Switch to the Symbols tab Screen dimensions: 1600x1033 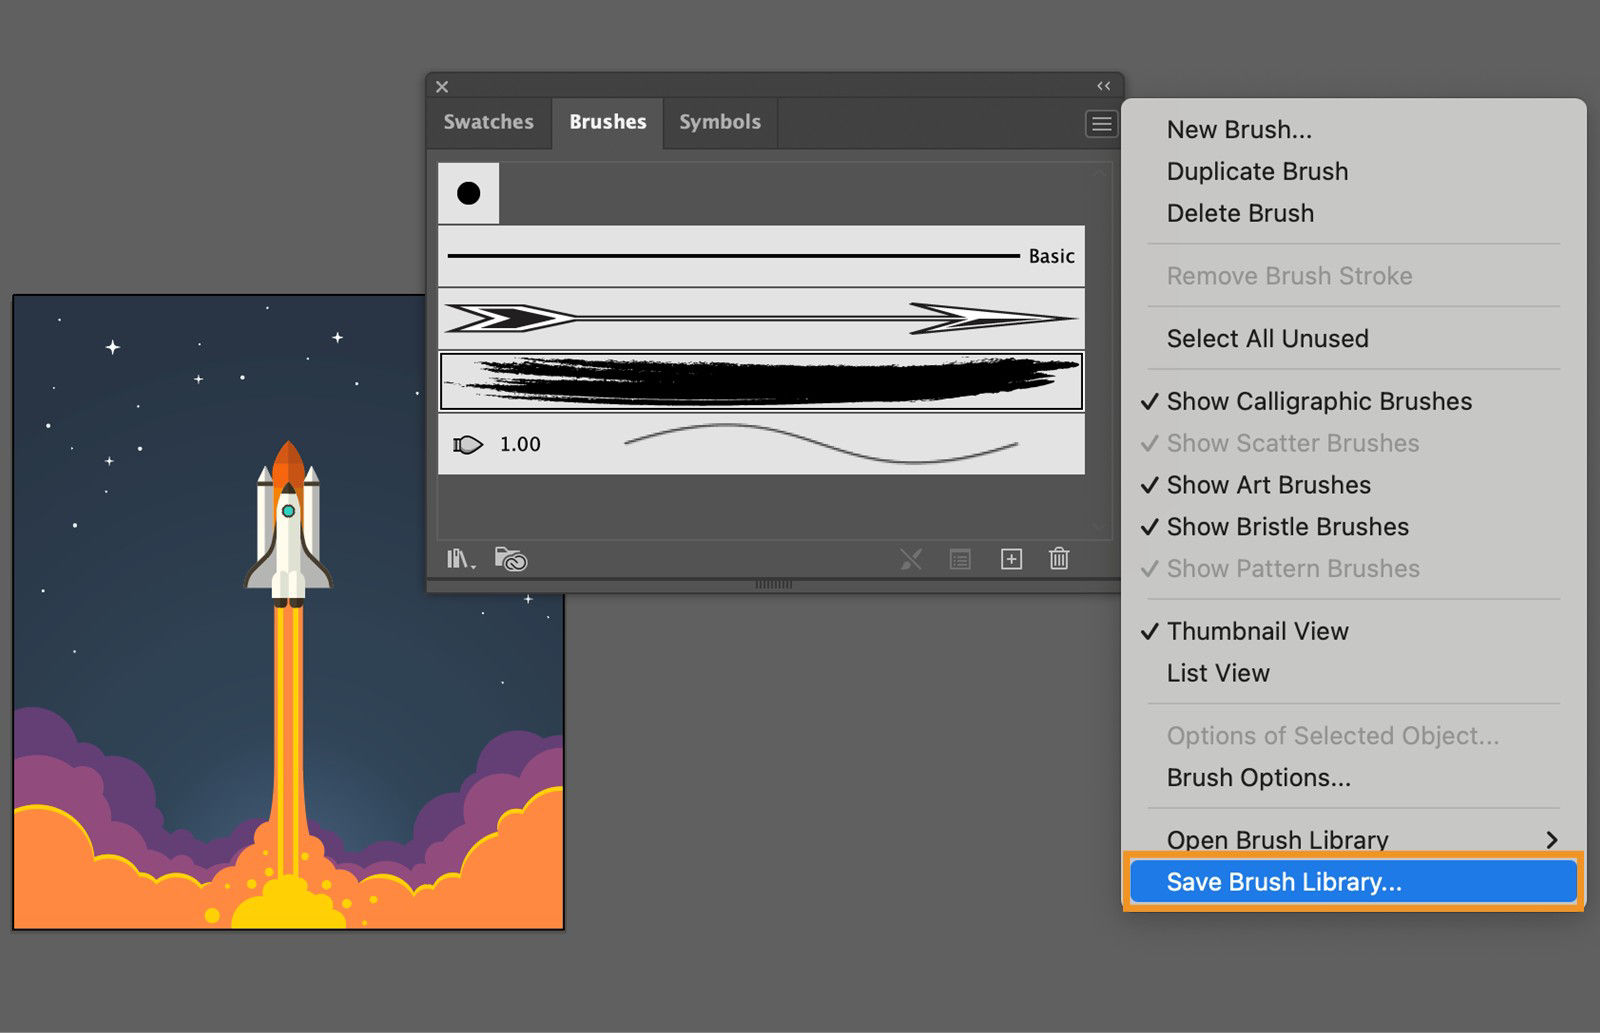(x=719, y=122)
